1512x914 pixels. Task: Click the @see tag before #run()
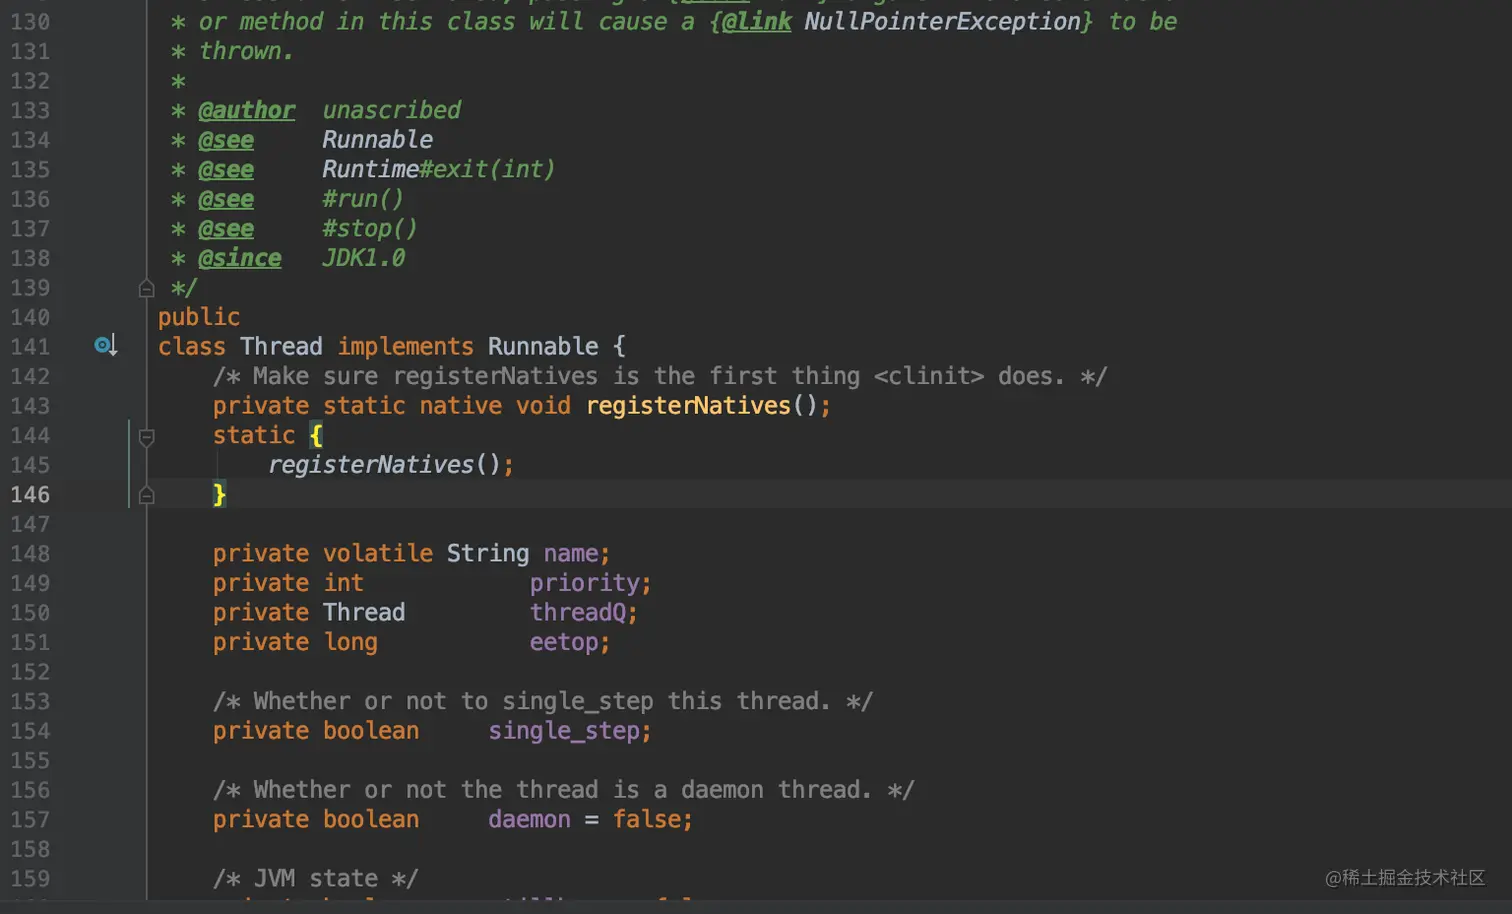226,199
